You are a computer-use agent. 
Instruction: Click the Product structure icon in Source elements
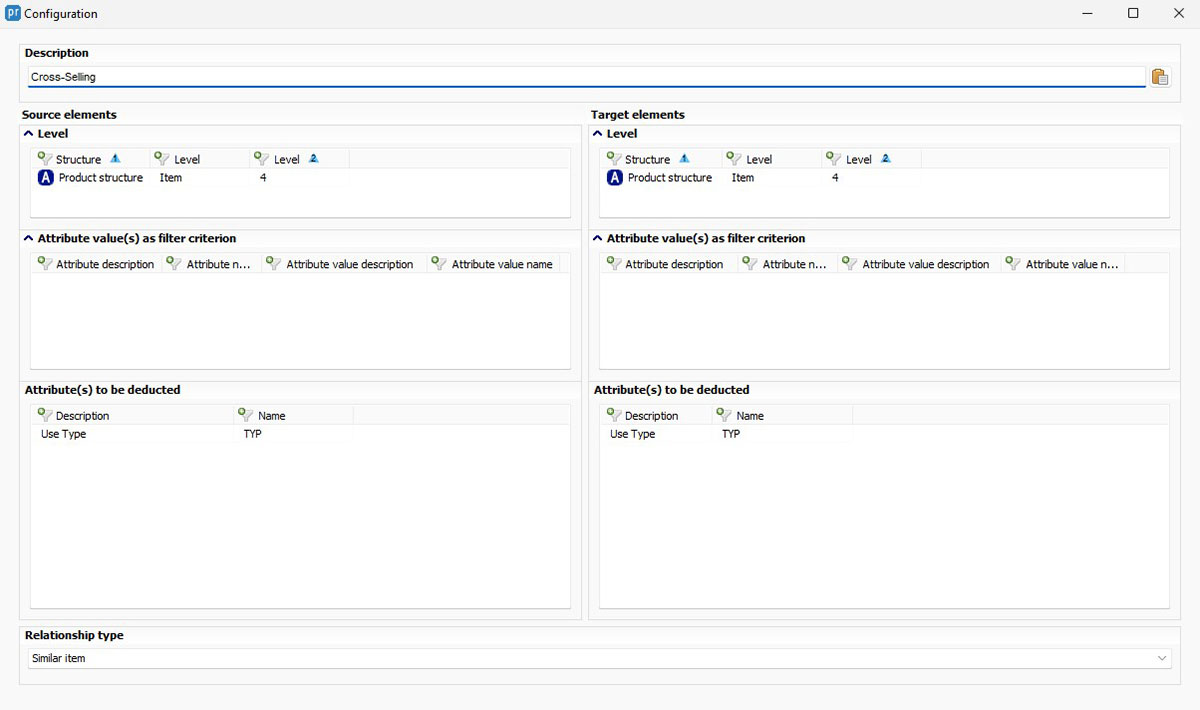(45, 178)
